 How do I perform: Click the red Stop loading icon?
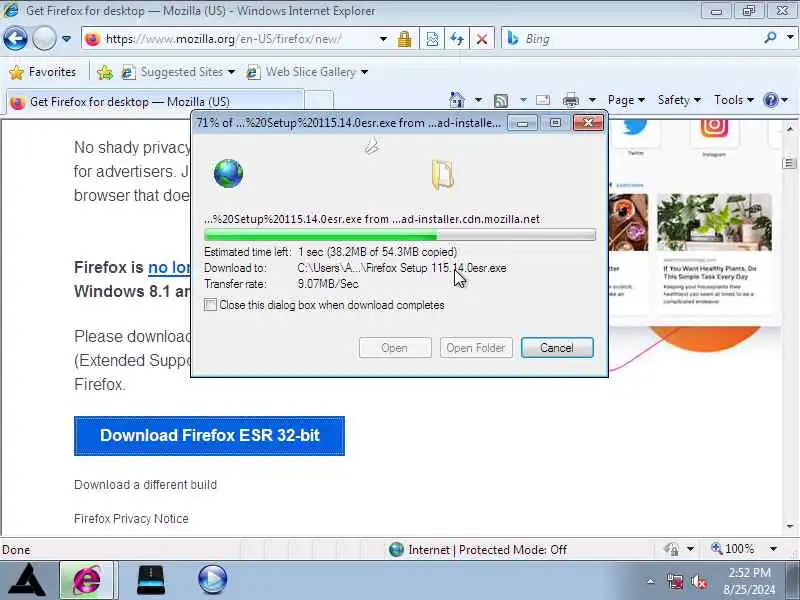[482, 39]
